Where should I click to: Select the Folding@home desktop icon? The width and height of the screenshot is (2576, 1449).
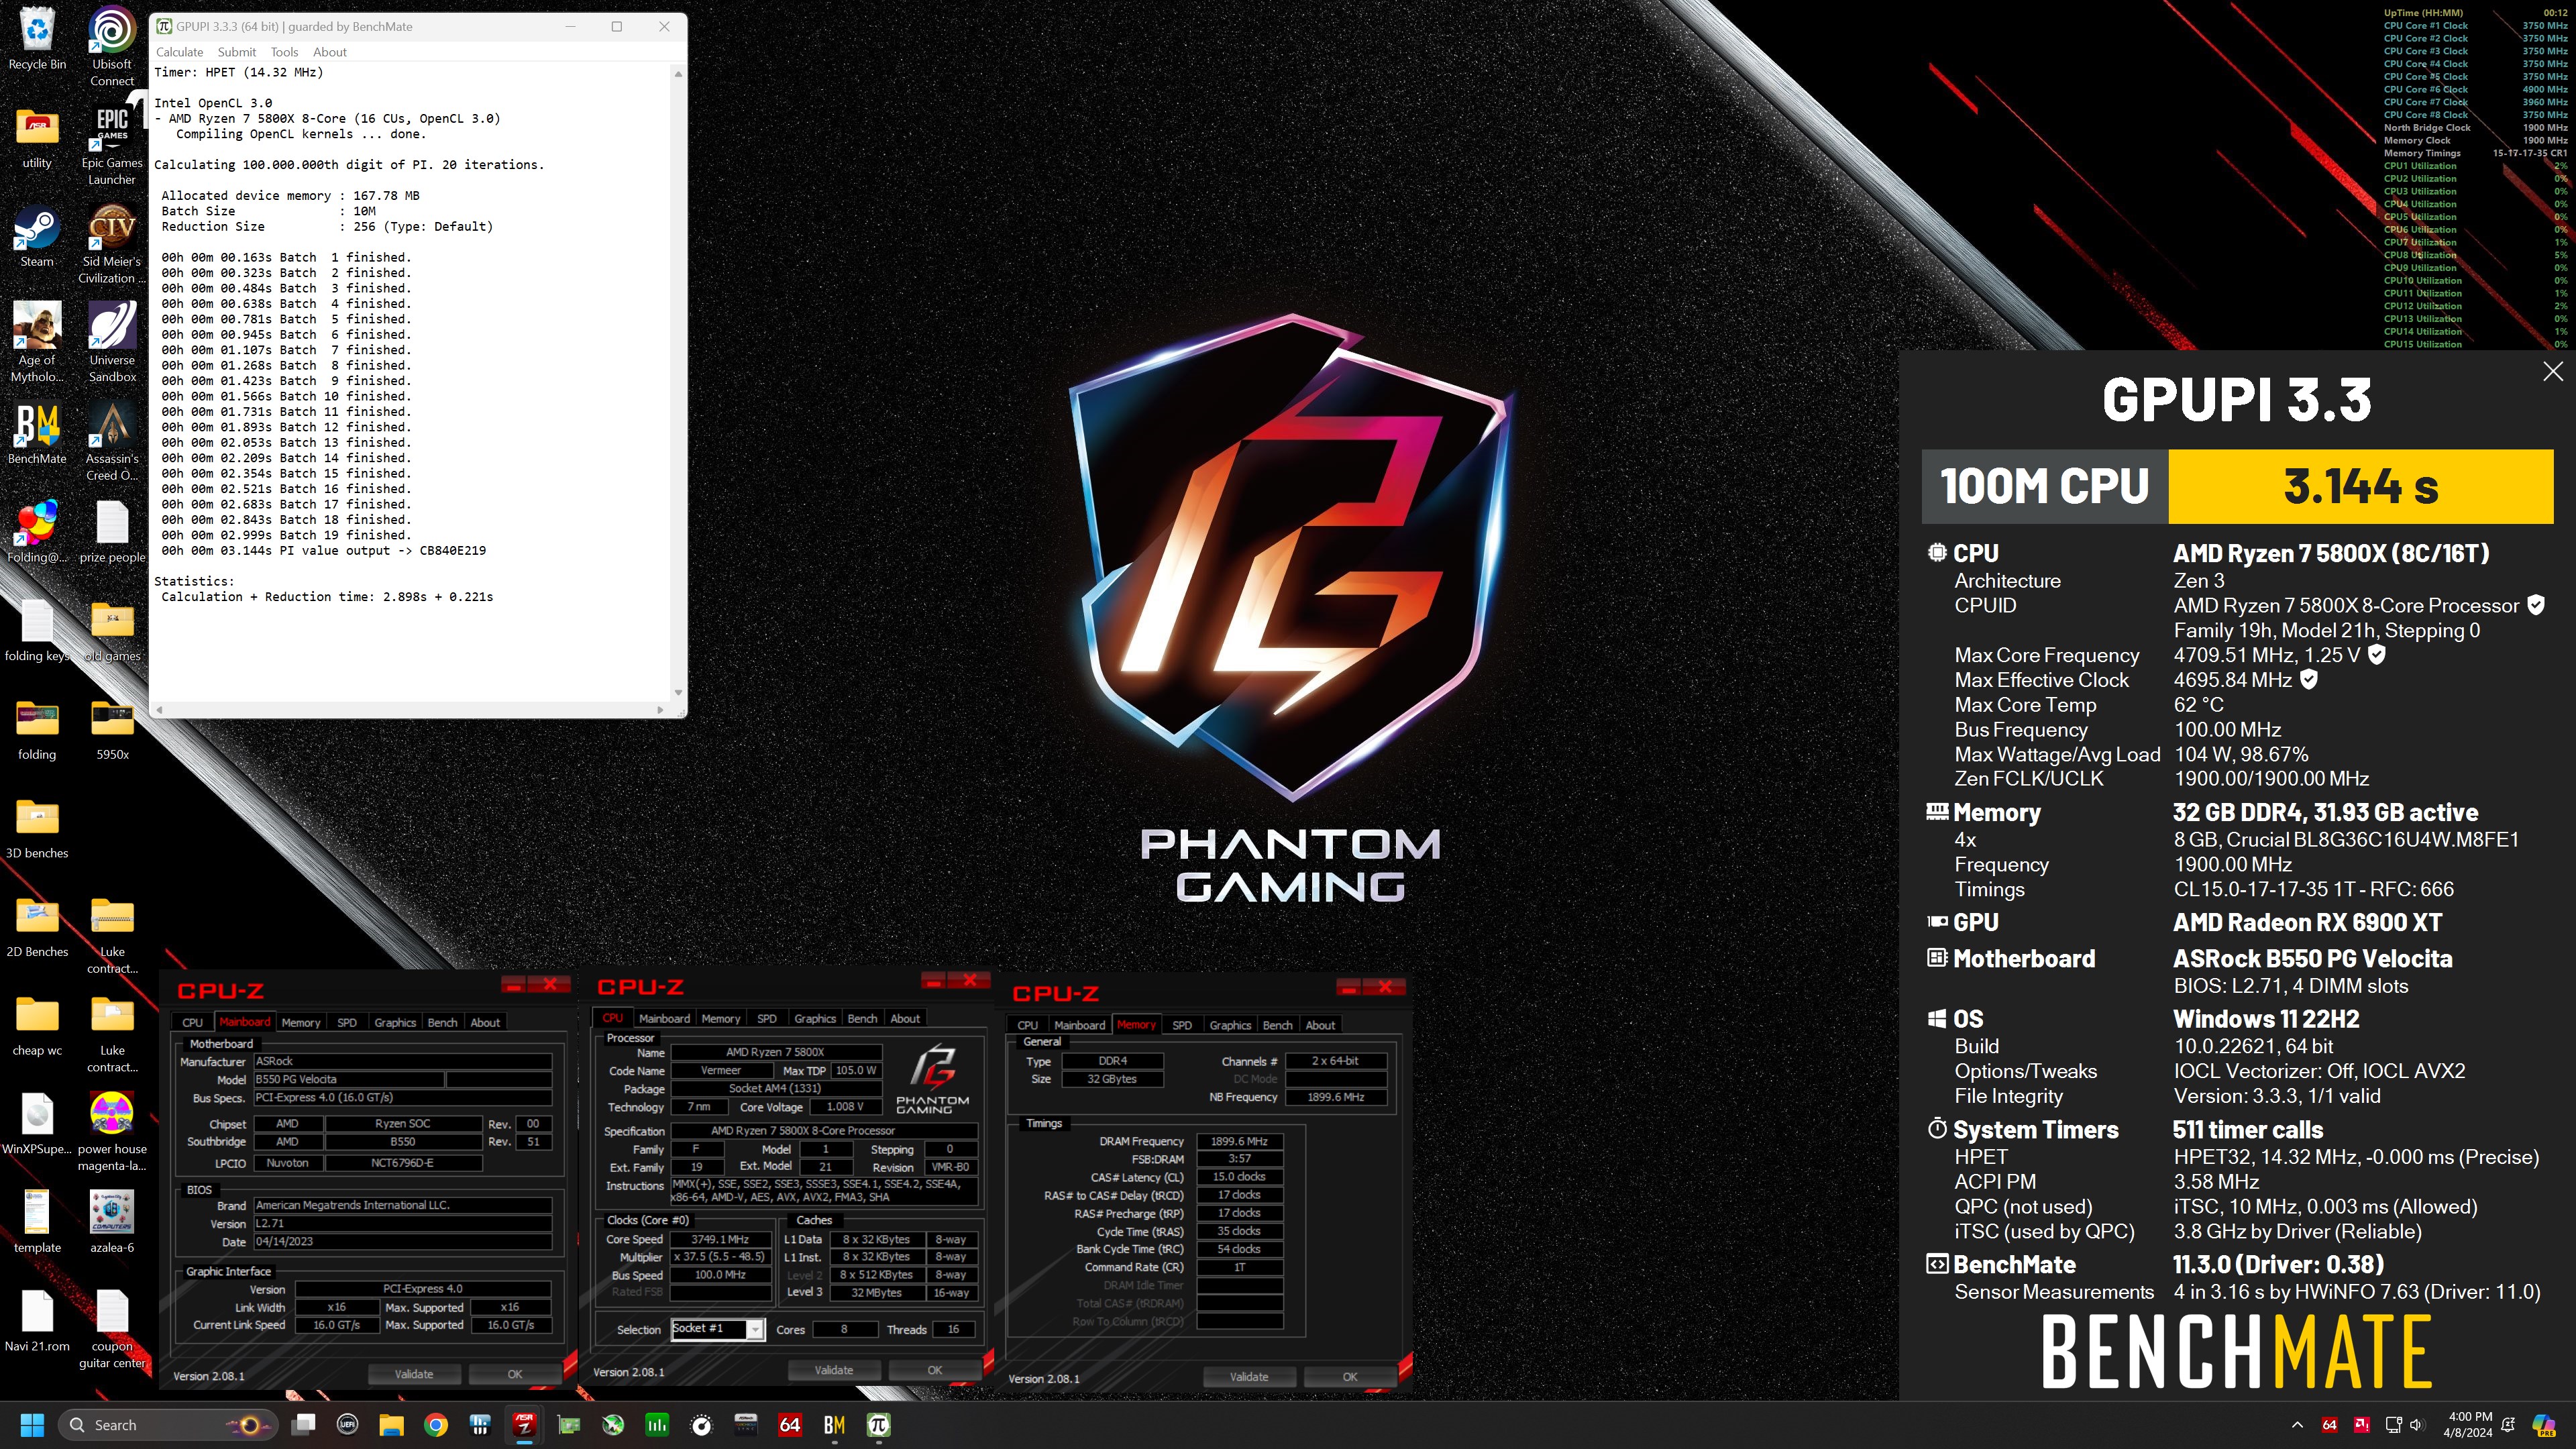[x=37, y=531]
